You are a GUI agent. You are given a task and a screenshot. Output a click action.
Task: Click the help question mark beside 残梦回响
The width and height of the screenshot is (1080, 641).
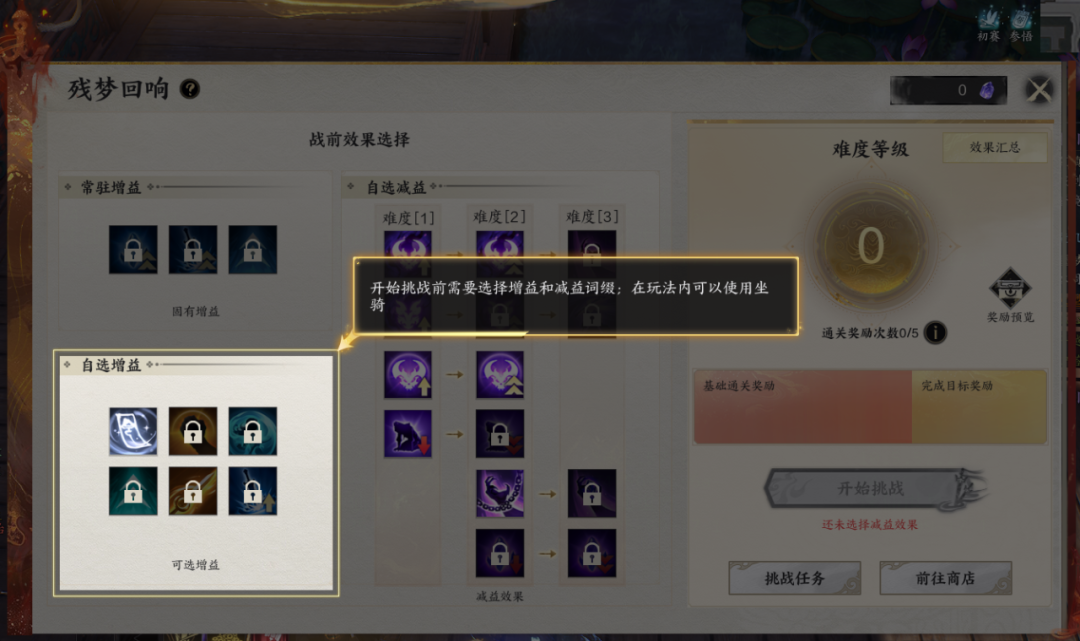(189, 89)
